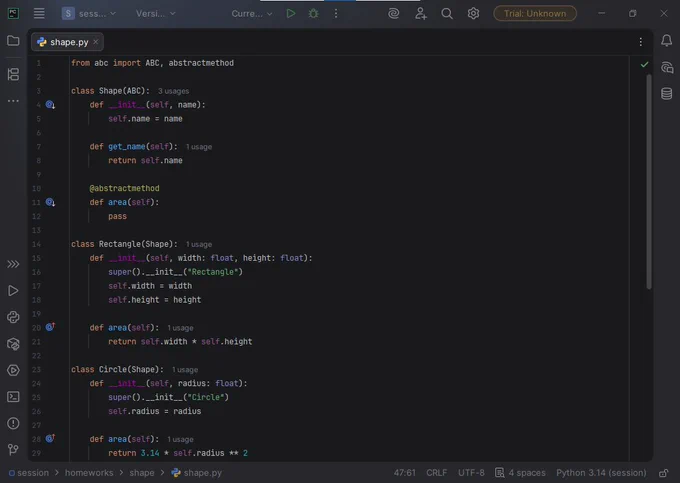Run the current configuration
Image resolution: width=680 pixels, height=483 pixels.
[x=291, y=13]
